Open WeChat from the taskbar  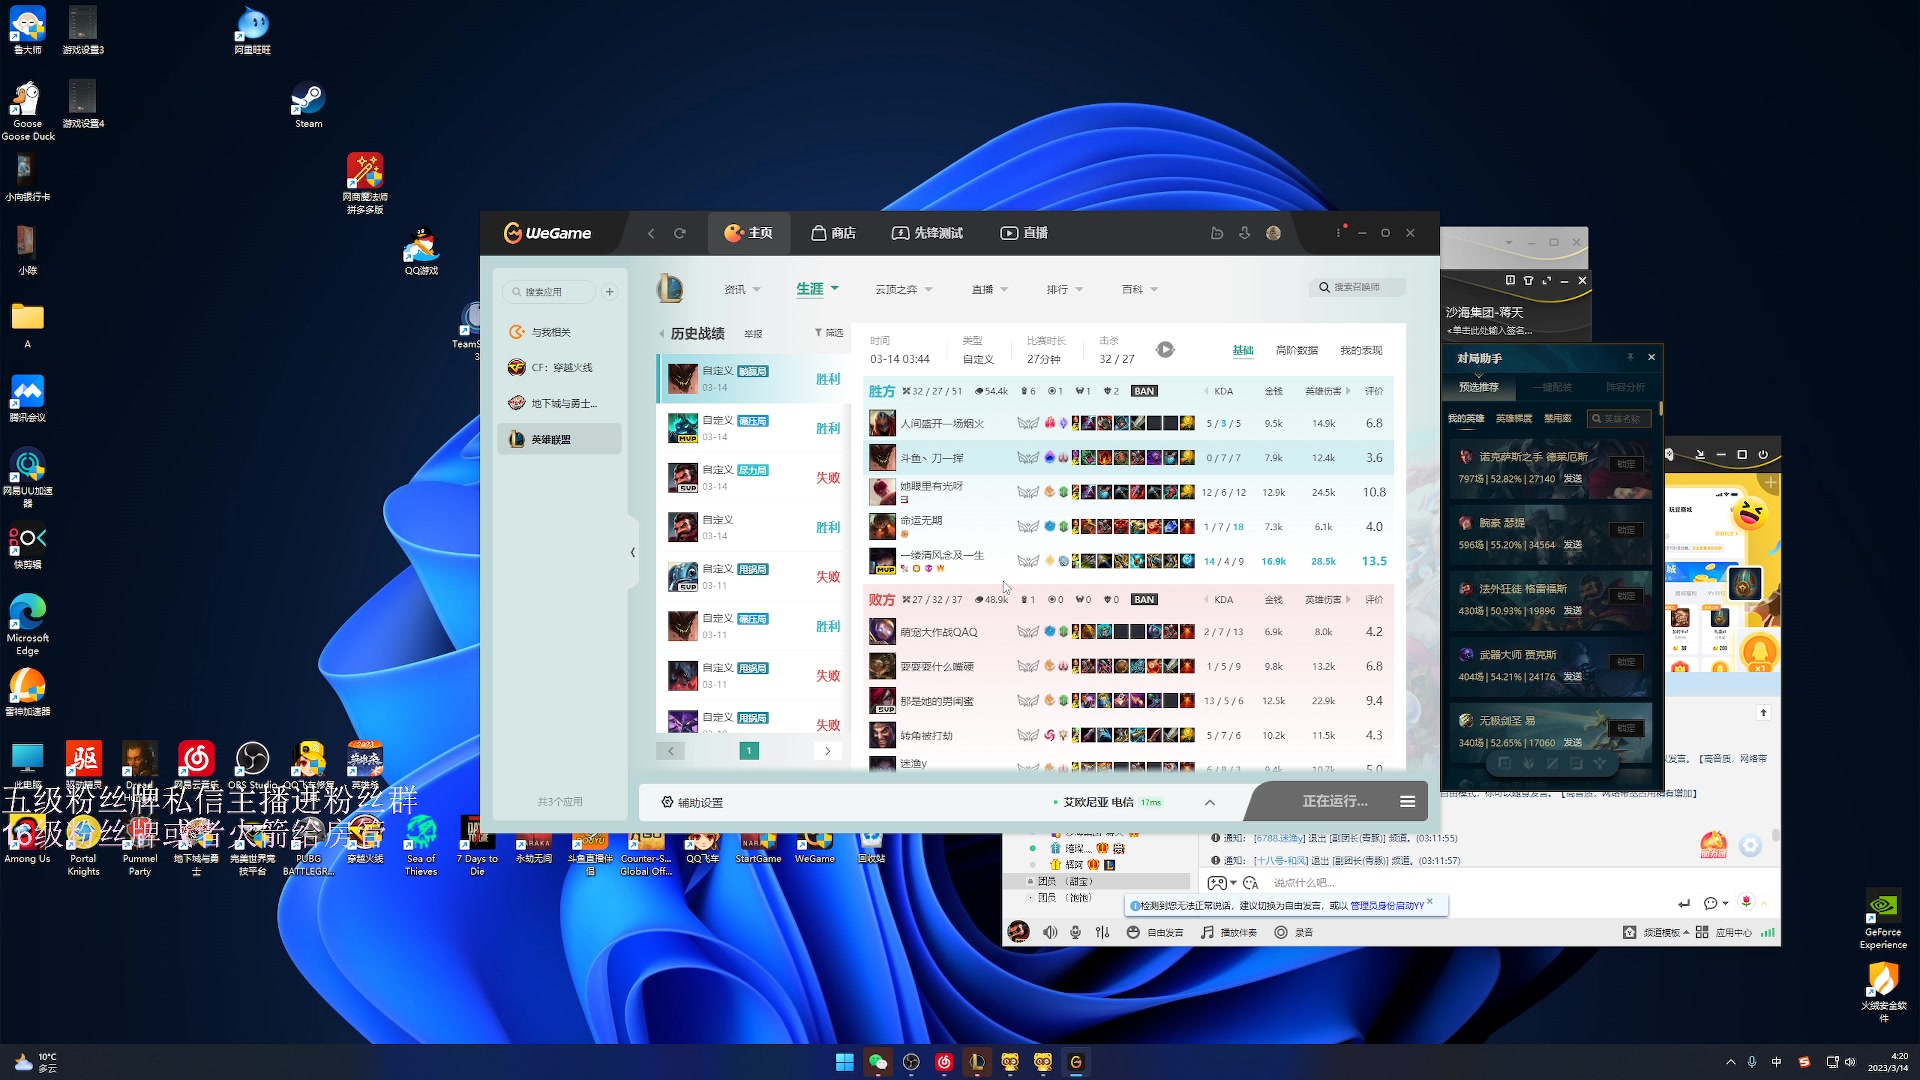877,1062
